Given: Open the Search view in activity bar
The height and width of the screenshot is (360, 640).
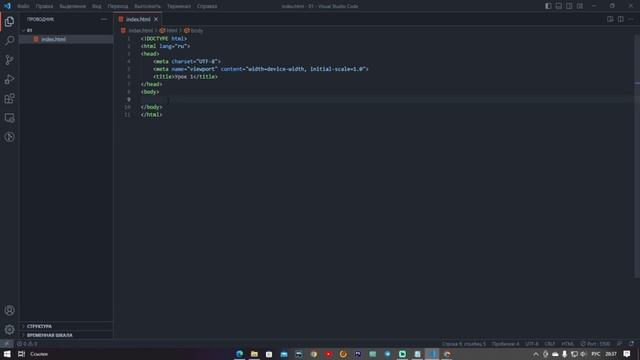Looking at the screenshot, I should click(9, 40).
